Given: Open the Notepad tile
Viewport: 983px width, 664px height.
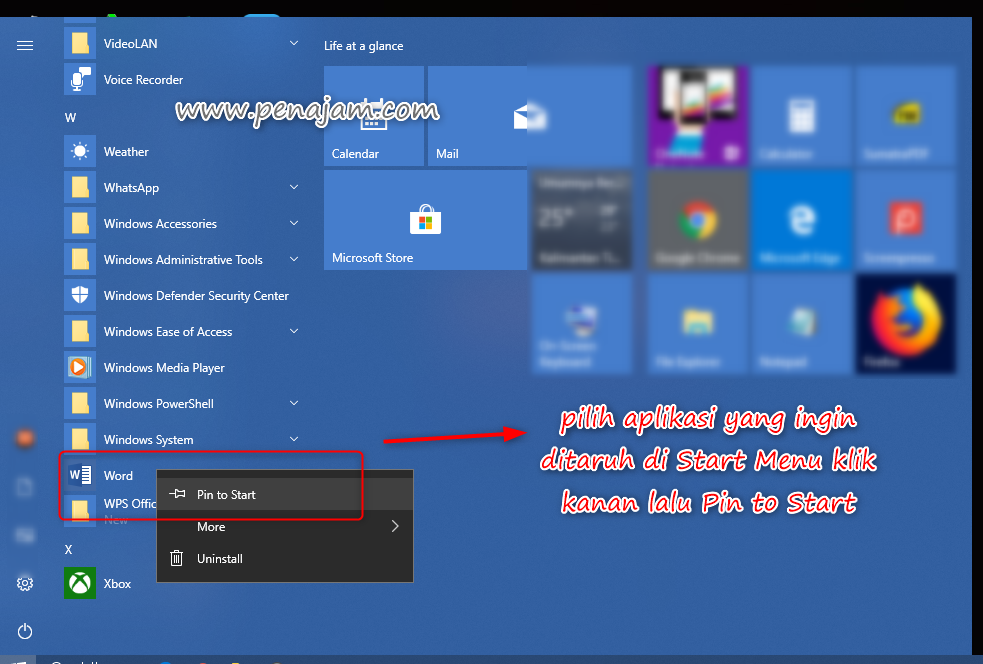Looking at the screenshot, I should [801, 324].
